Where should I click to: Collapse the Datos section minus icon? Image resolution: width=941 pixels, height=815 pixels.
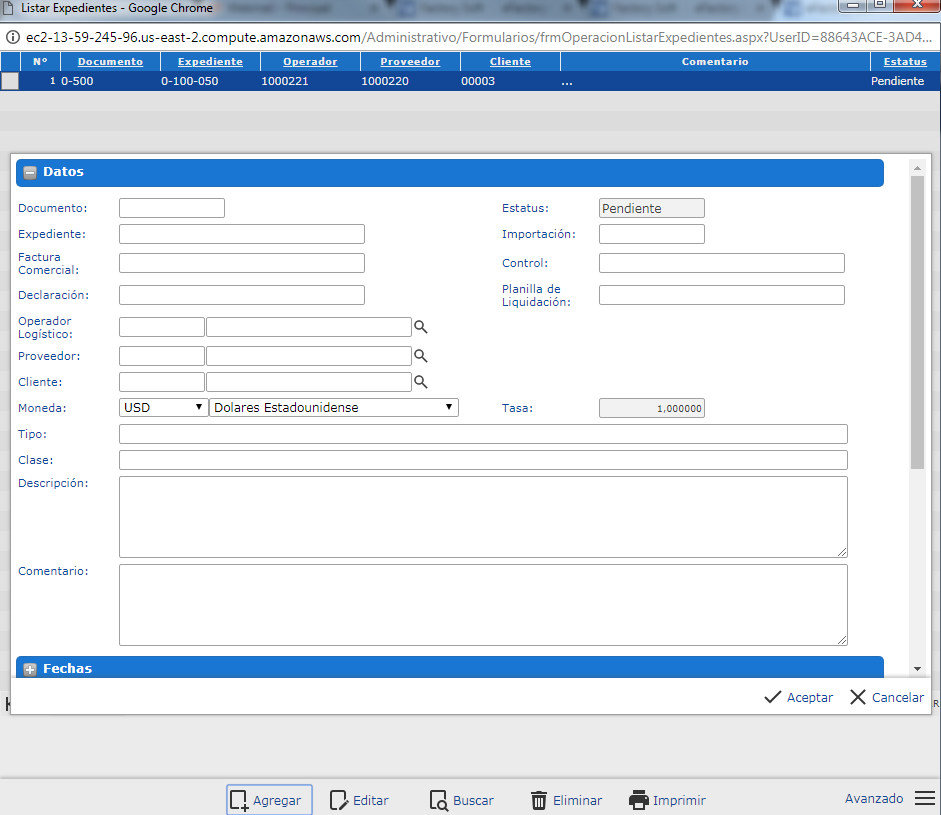pyautogui.click(x=29, y=173)
